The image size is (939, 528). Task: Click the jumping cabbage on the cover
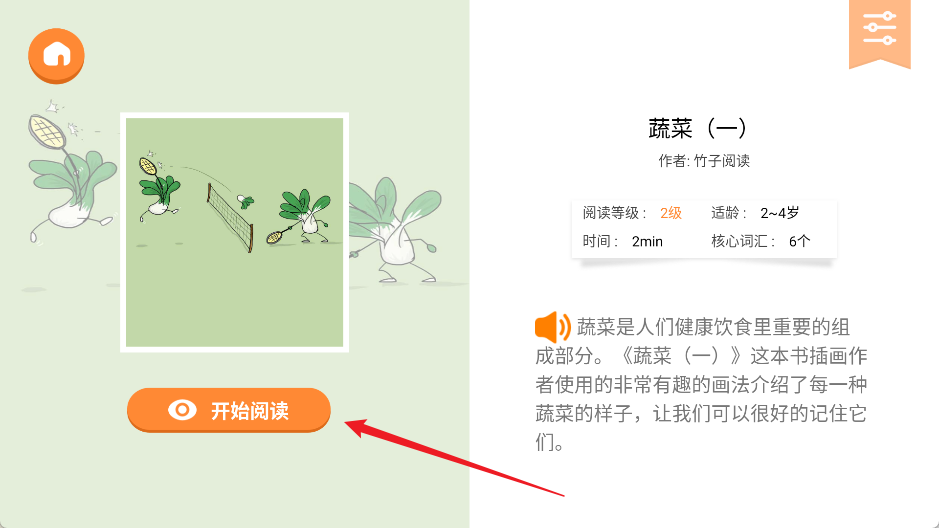click(x=158, y=189)
